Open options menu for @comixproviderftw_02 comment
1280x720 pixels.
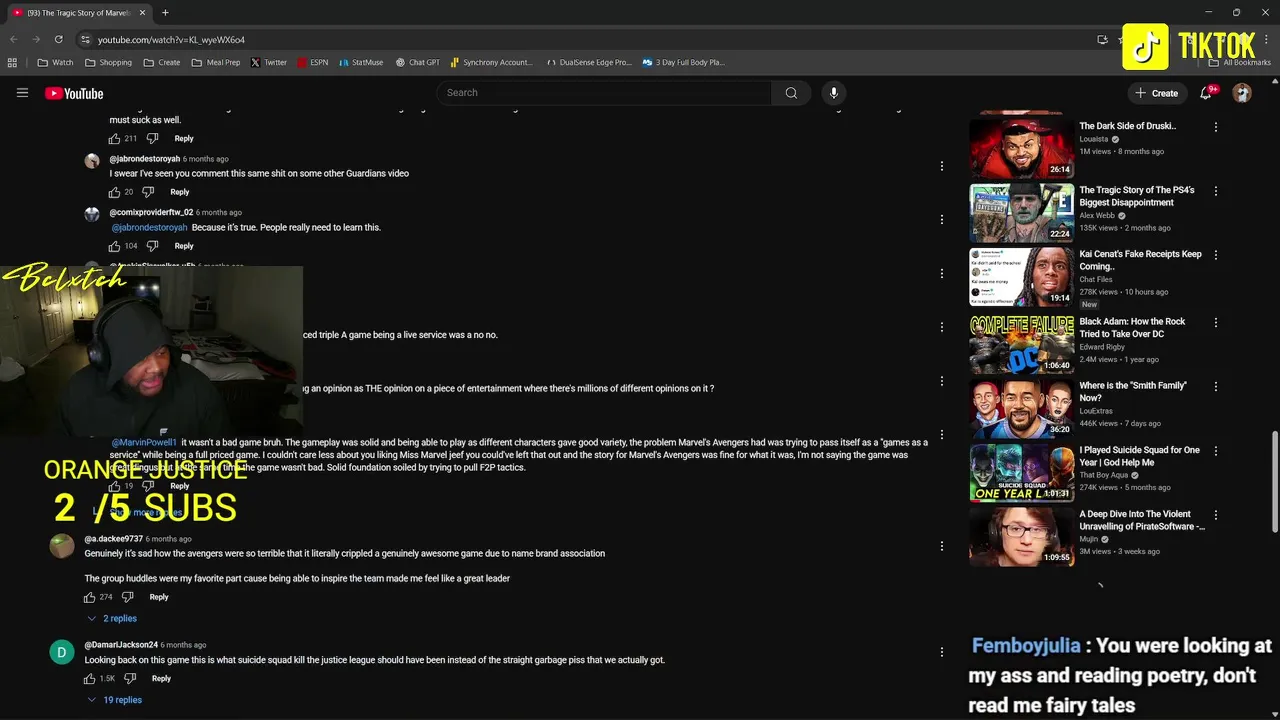click(x=941, y=219)
